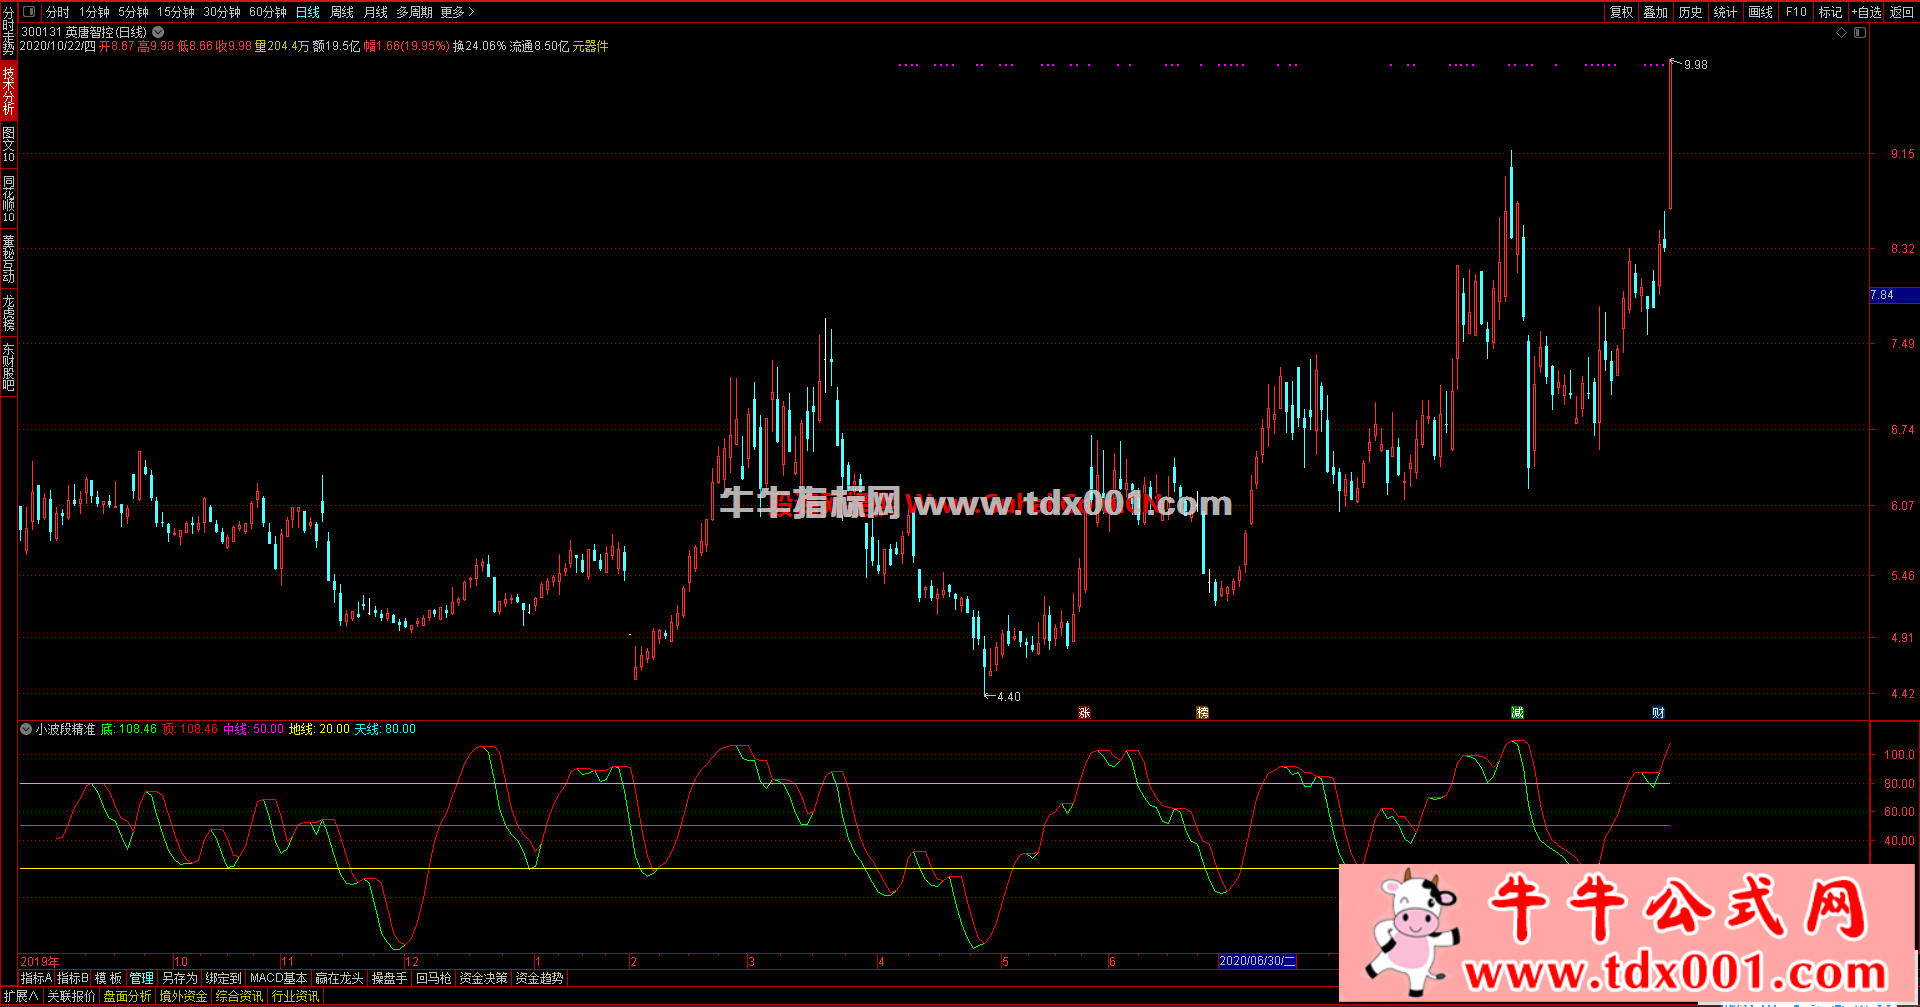Click the 9.98 high price label
1920x1007 pixels.
pos(1696,65)
